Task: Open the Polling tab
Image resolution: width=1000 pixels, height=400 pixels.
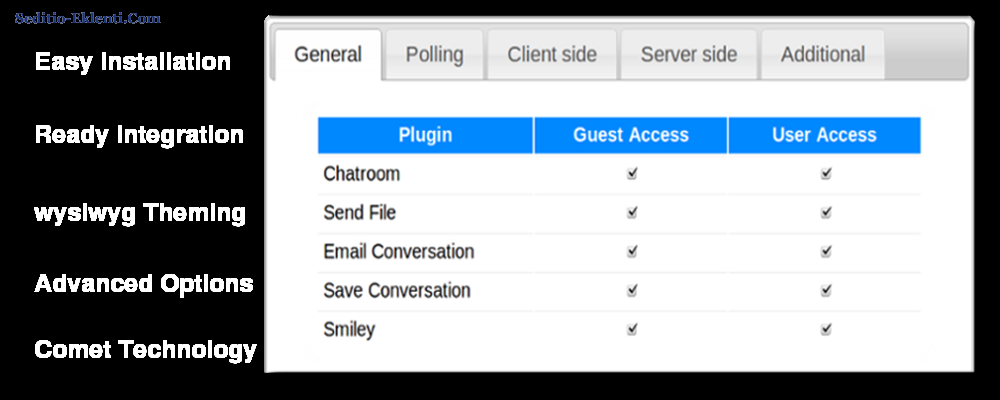Action: pos(434,55)
